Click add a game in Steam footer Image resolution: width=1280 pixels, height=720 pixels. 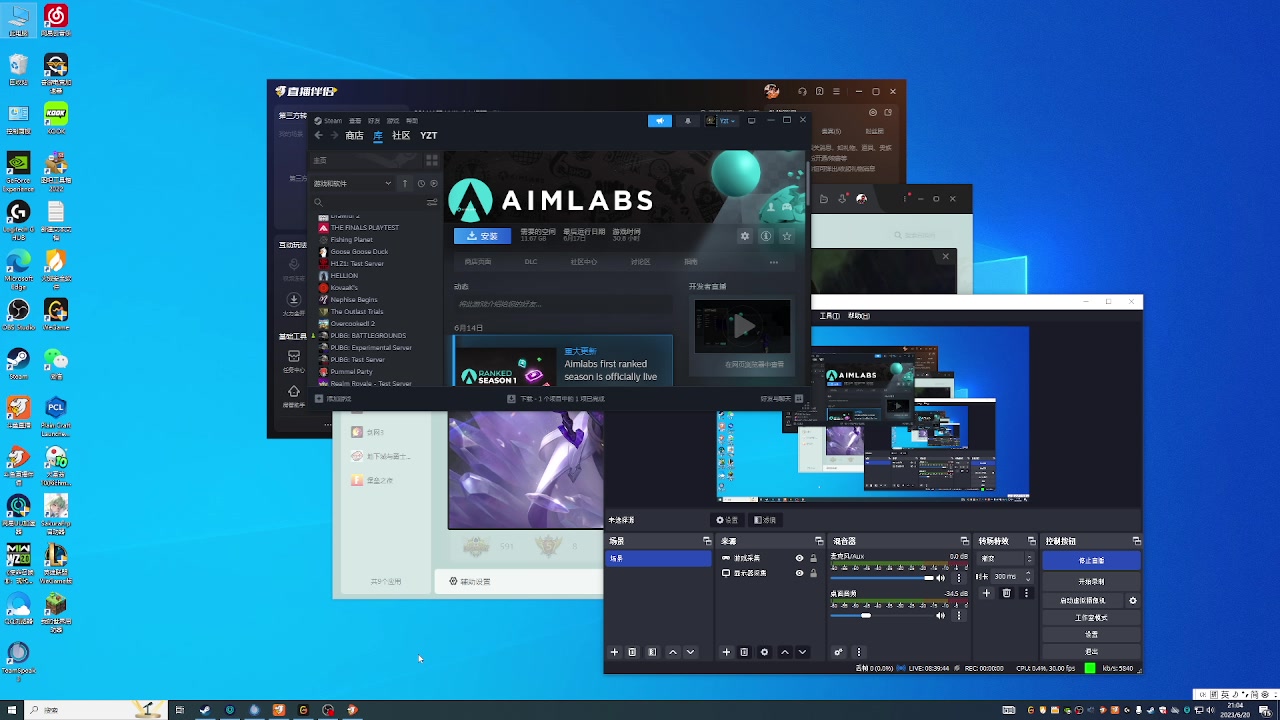(x=333, y=398)
